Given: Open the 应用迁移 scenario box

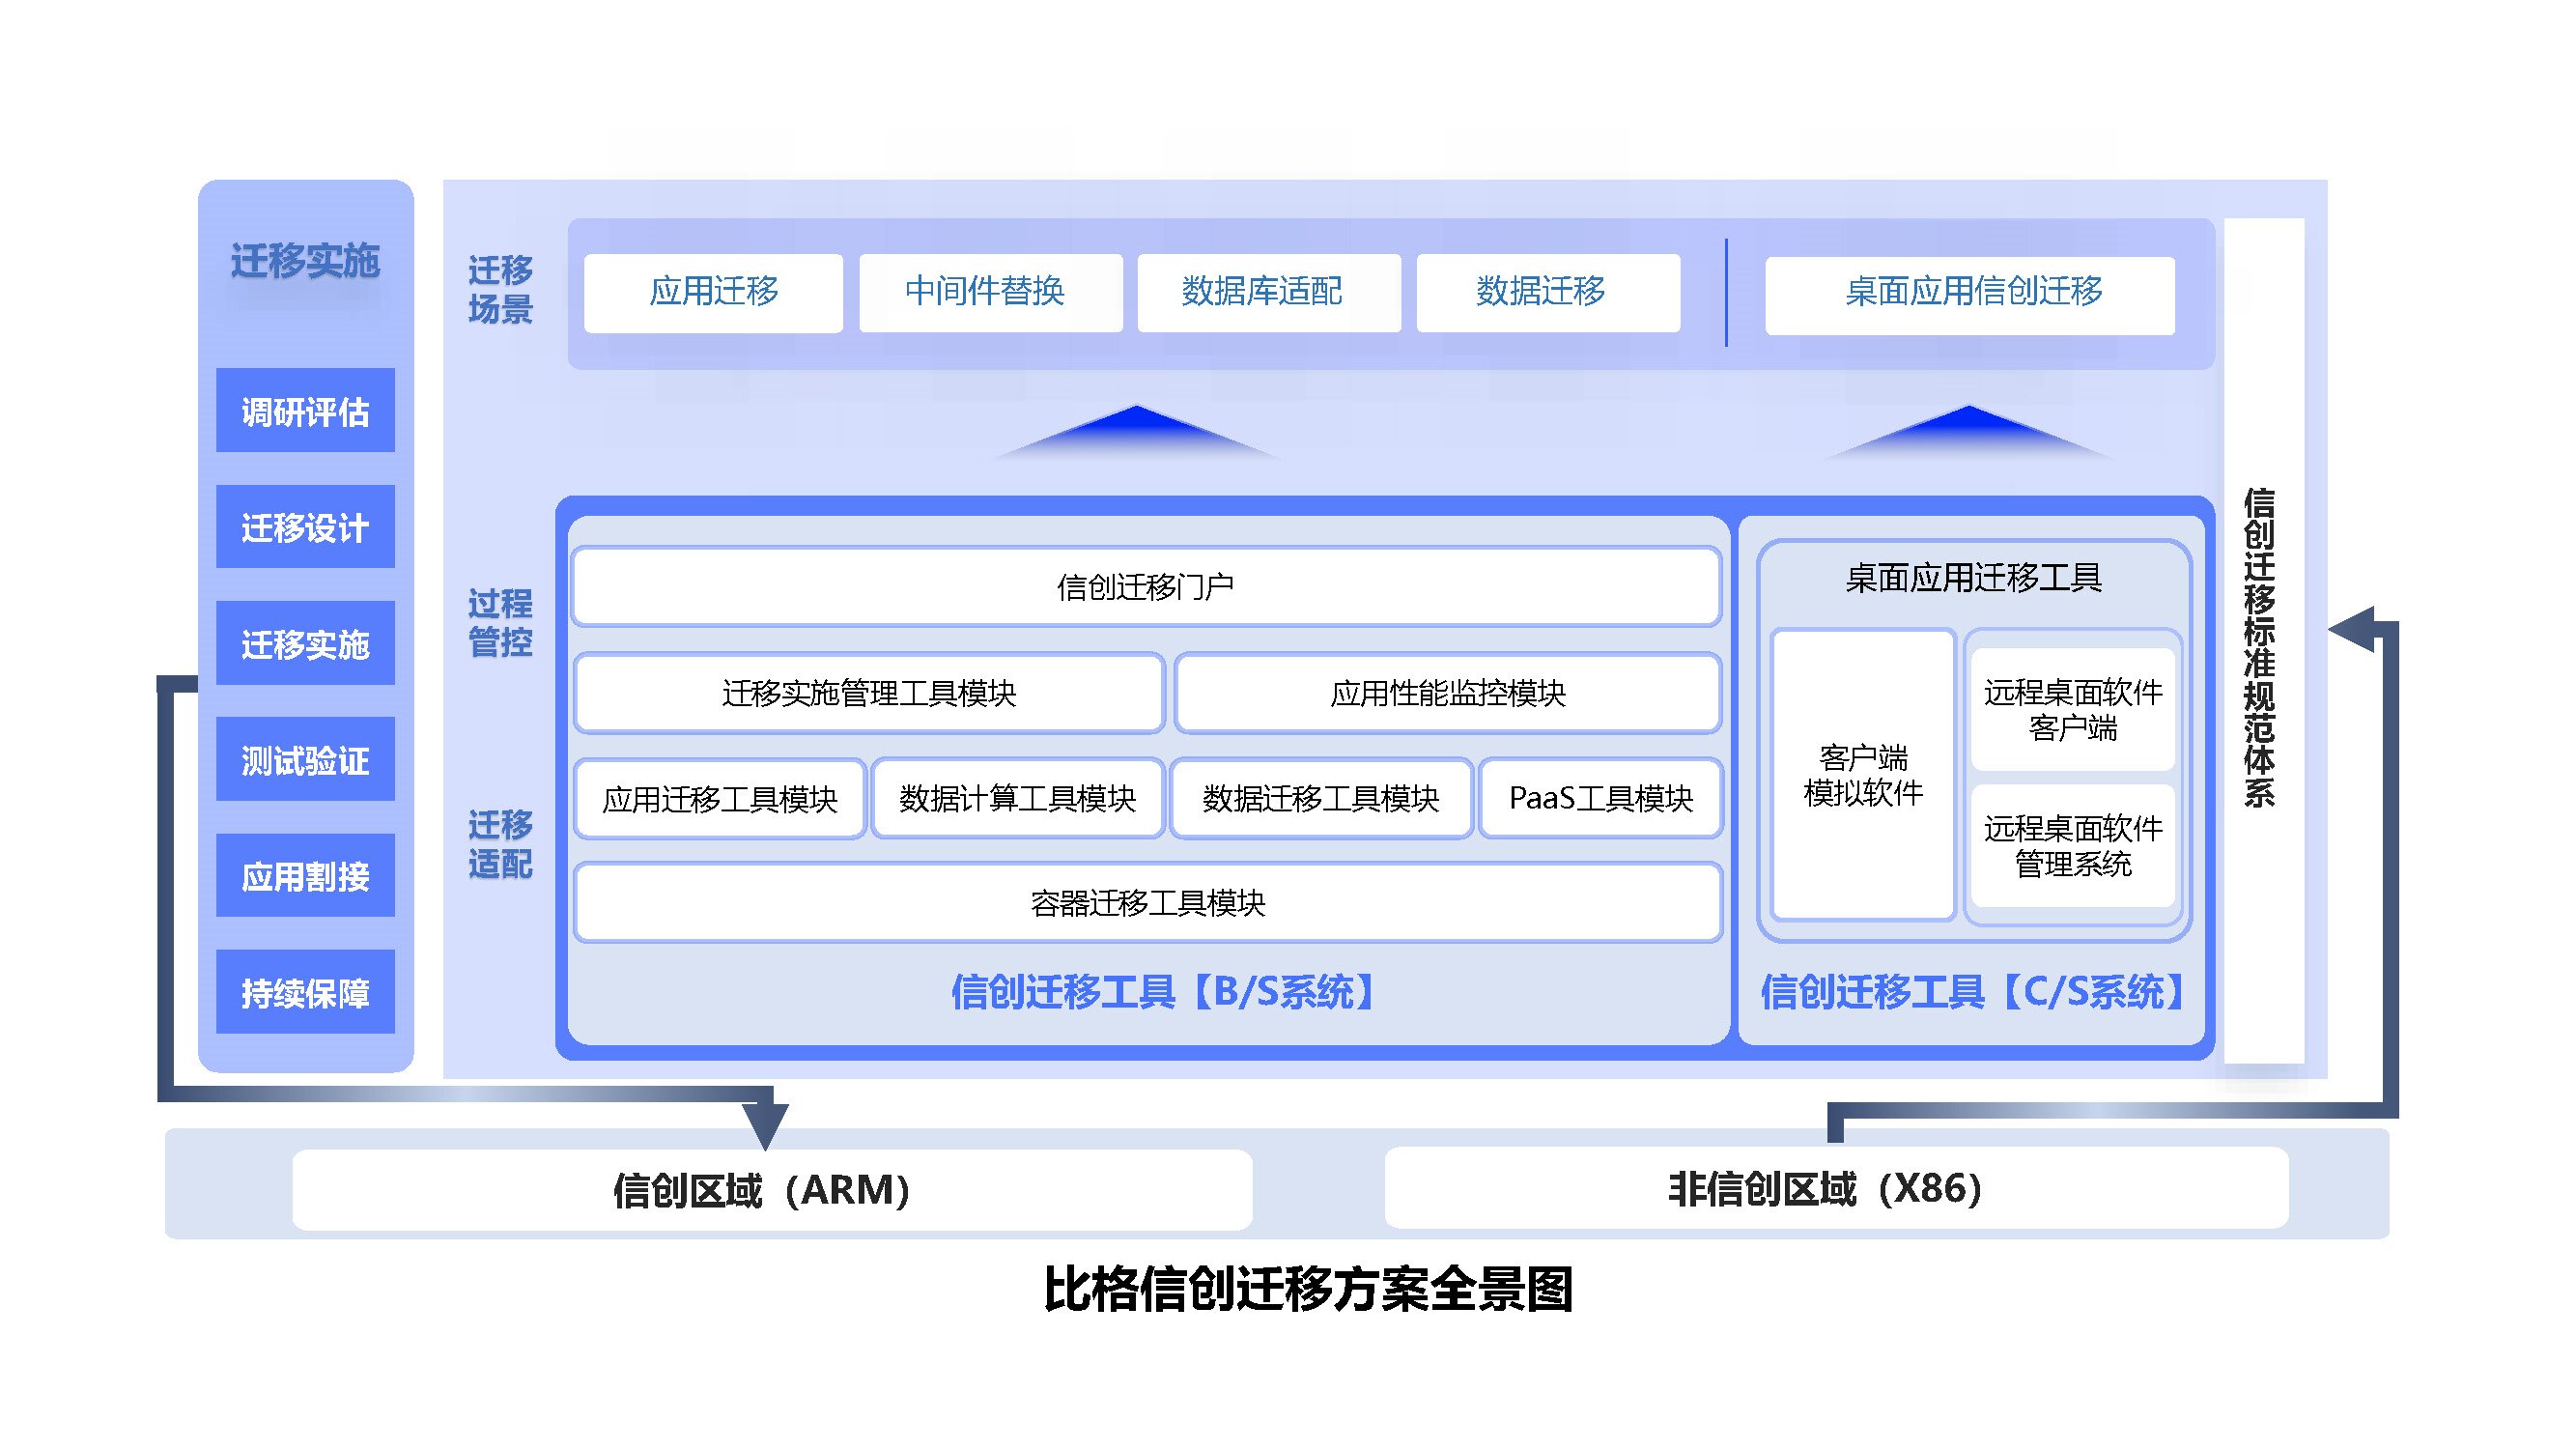Looking at the screenshot, I should [713, 292].
